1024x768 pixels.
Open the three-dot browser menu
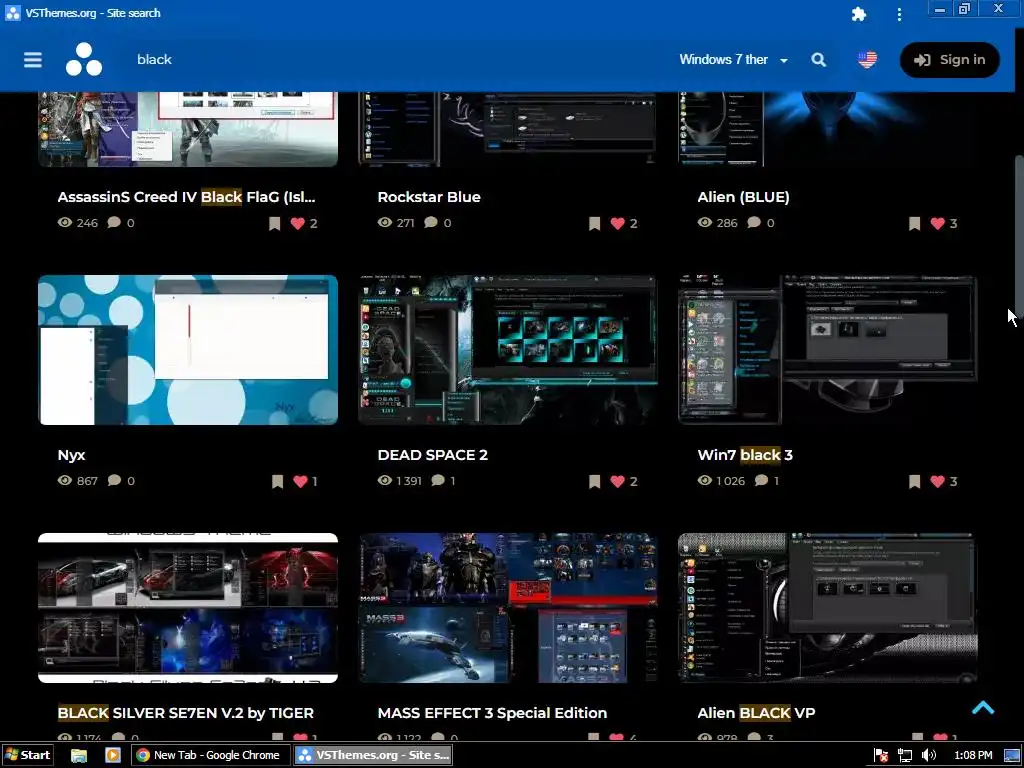(899, 14)
